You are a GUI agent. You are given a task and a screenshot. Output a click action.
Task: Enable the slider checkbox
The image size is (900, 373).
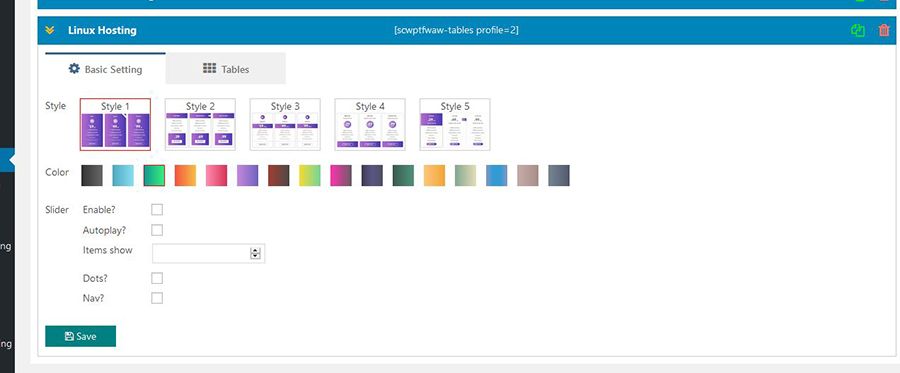[157, 209]
